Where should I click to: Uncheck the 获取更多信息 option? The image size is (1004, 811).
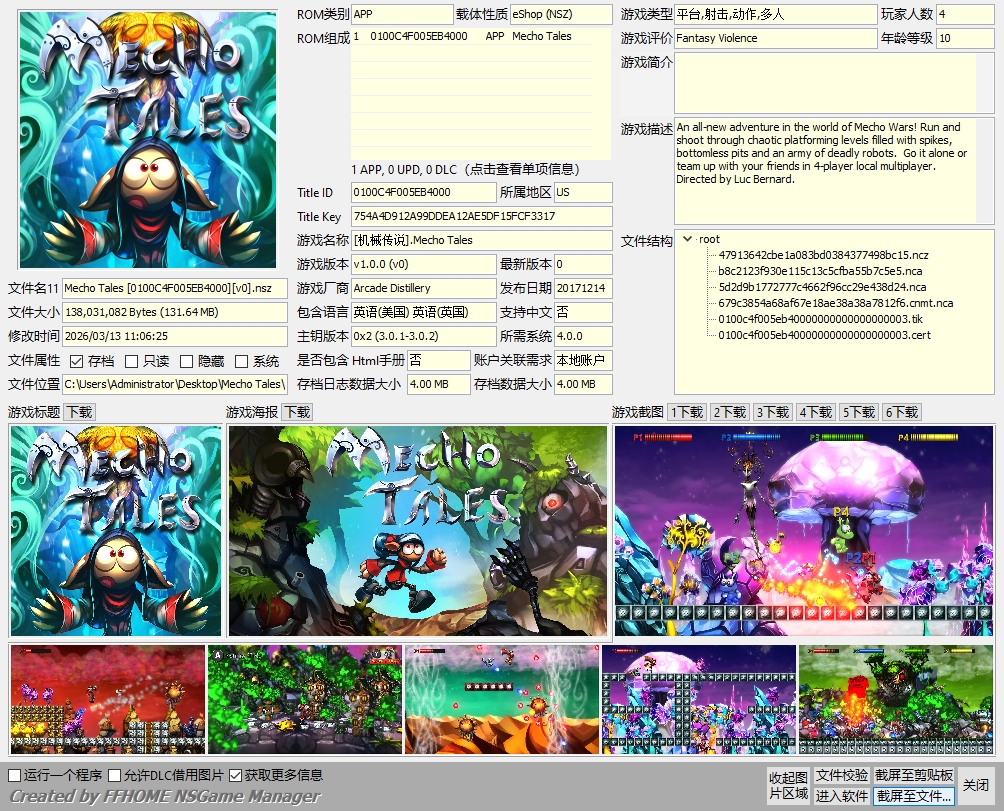[236, 775]
